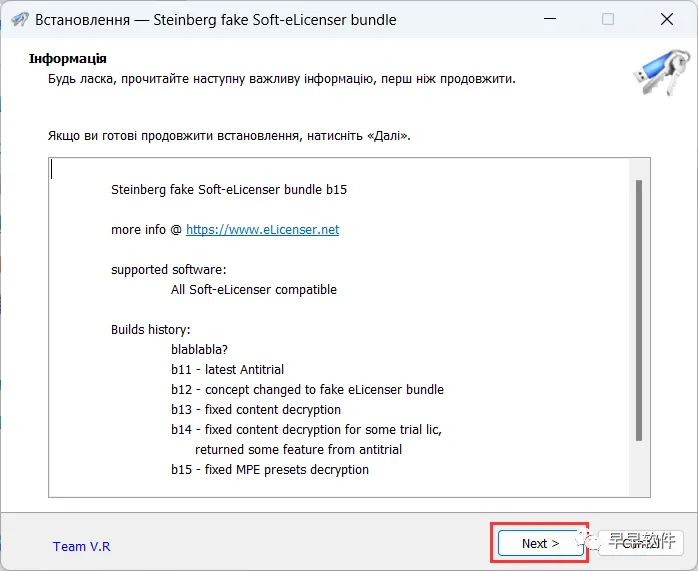Click the info box's vertical scrollbar thumb

(639, 310)
